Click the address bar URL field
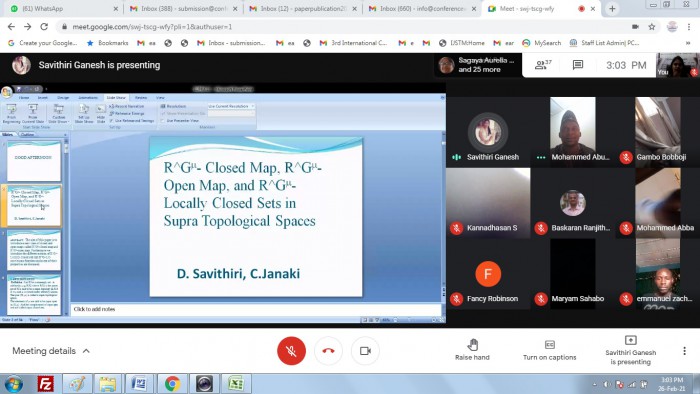 click(344, 27)
